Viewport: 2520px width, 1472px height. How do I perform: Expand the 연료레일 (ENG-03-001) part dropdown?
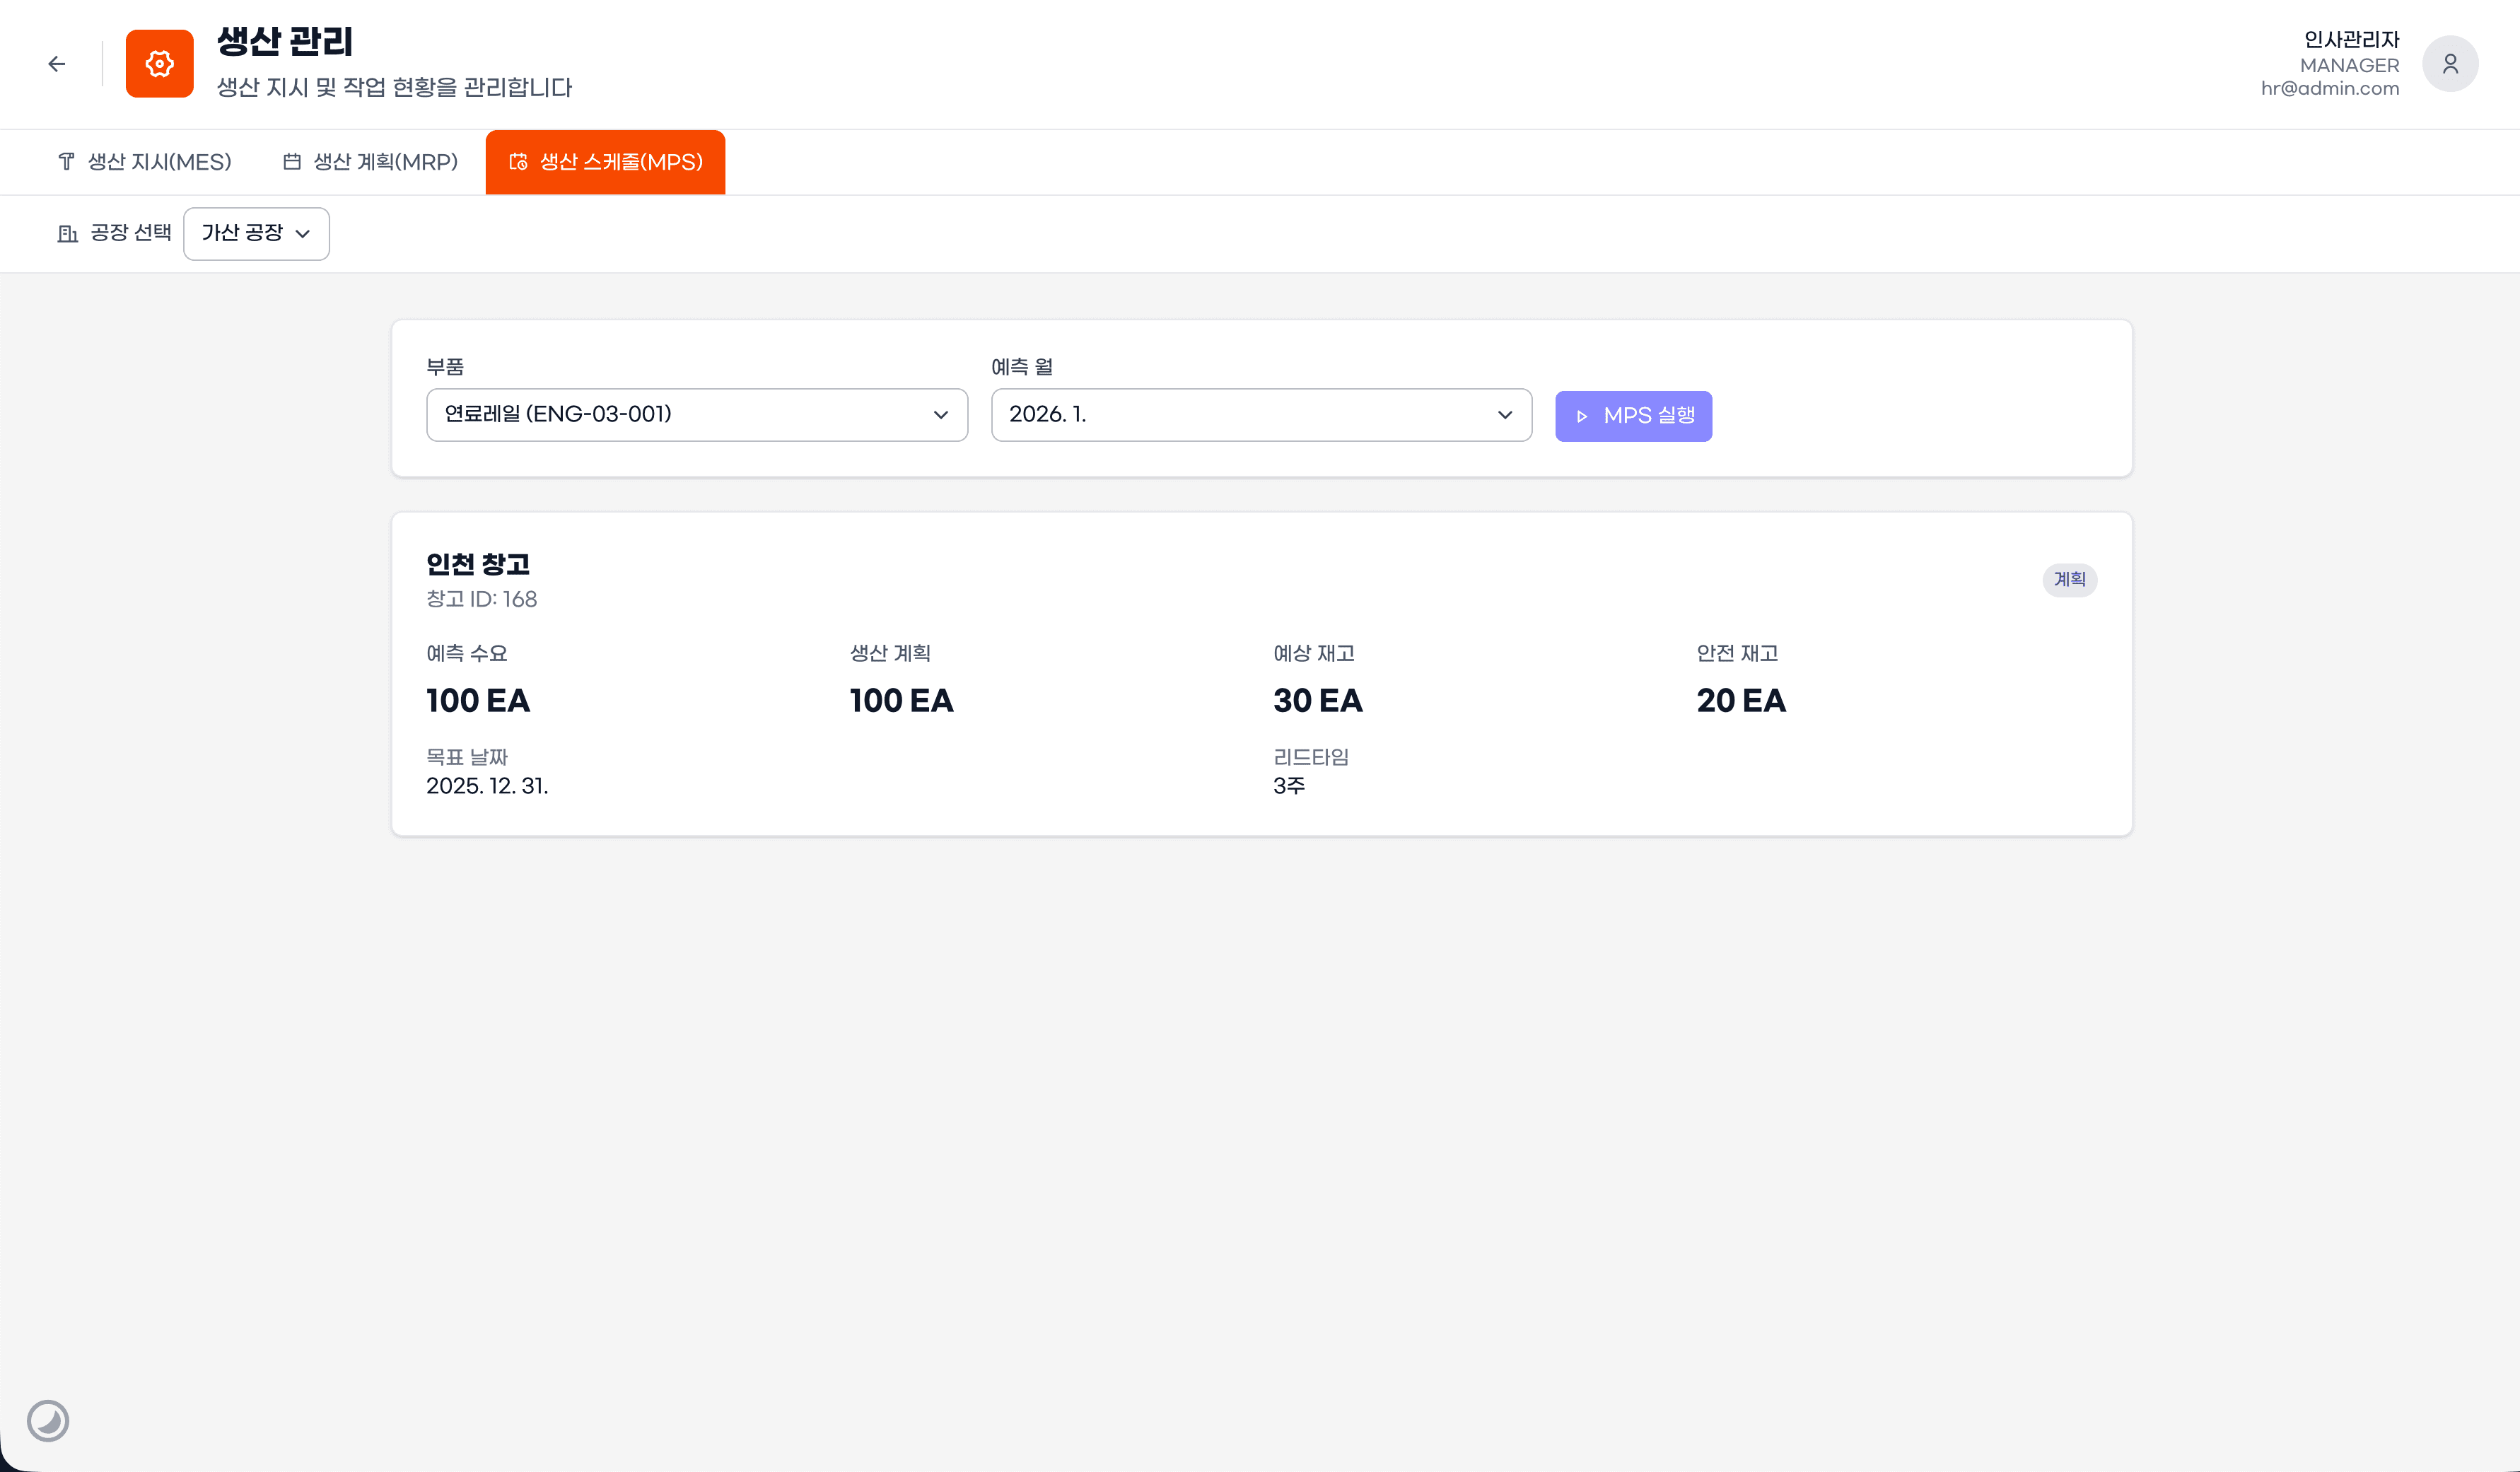tap(696, 415)
